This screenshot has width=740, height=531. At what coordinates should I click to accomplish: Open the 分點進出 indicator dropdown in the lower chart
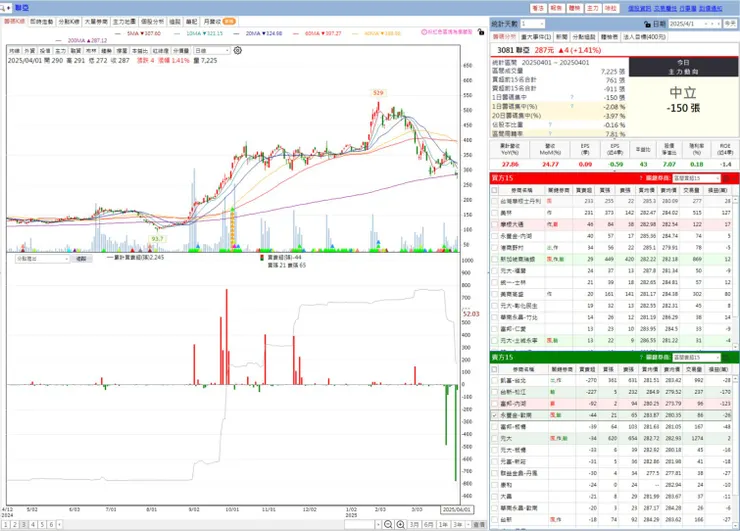(42, 259)
